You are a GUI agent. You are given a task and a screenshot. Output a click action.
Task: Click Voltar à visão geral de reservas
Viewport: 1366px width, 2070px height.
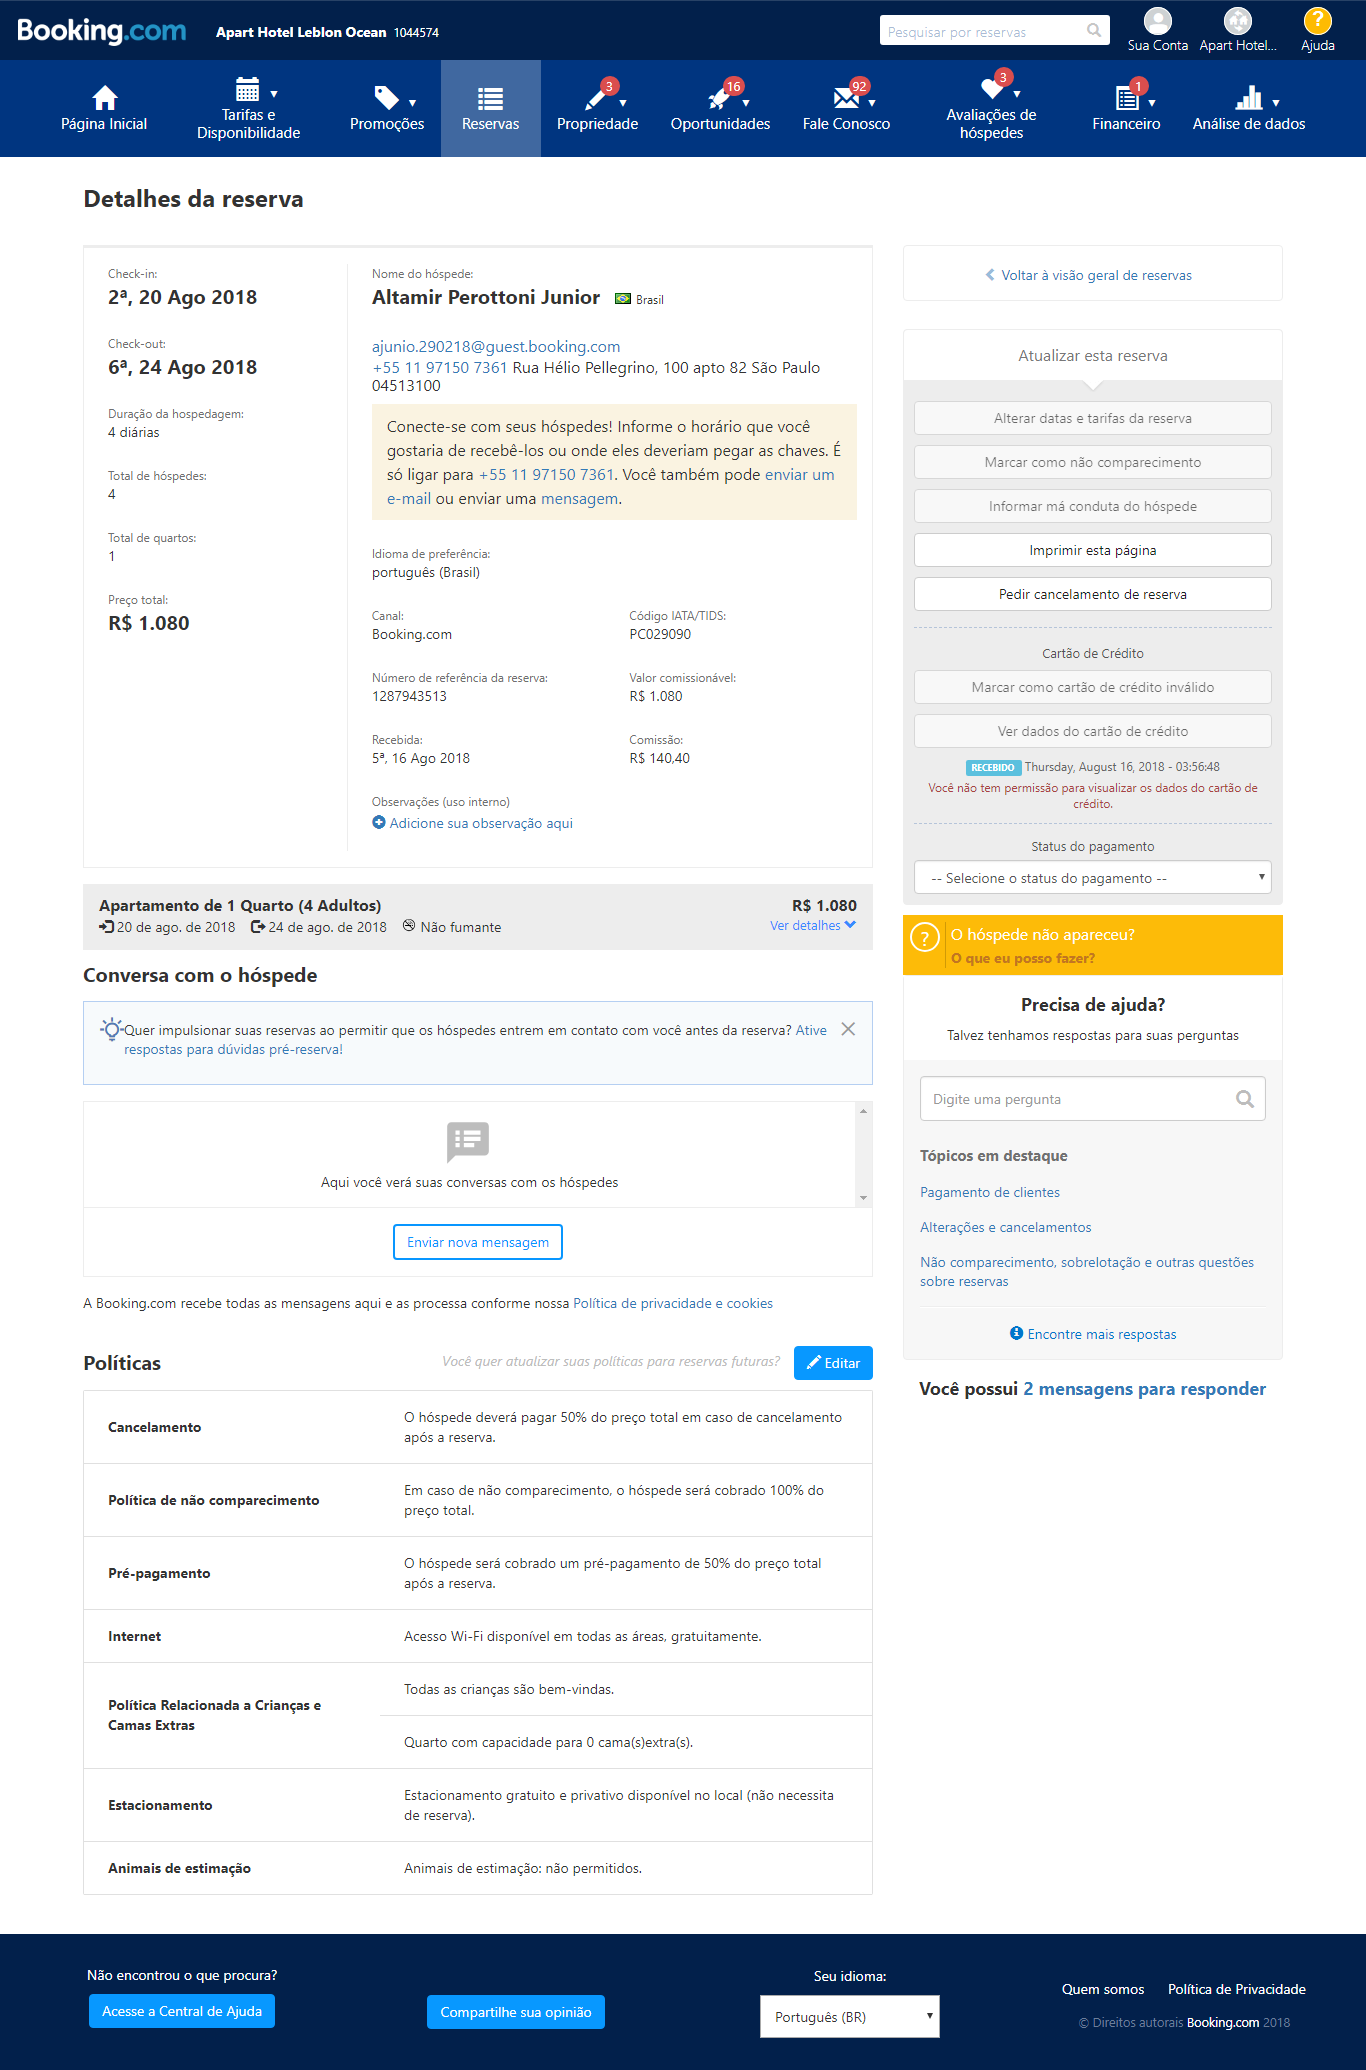1092,275
